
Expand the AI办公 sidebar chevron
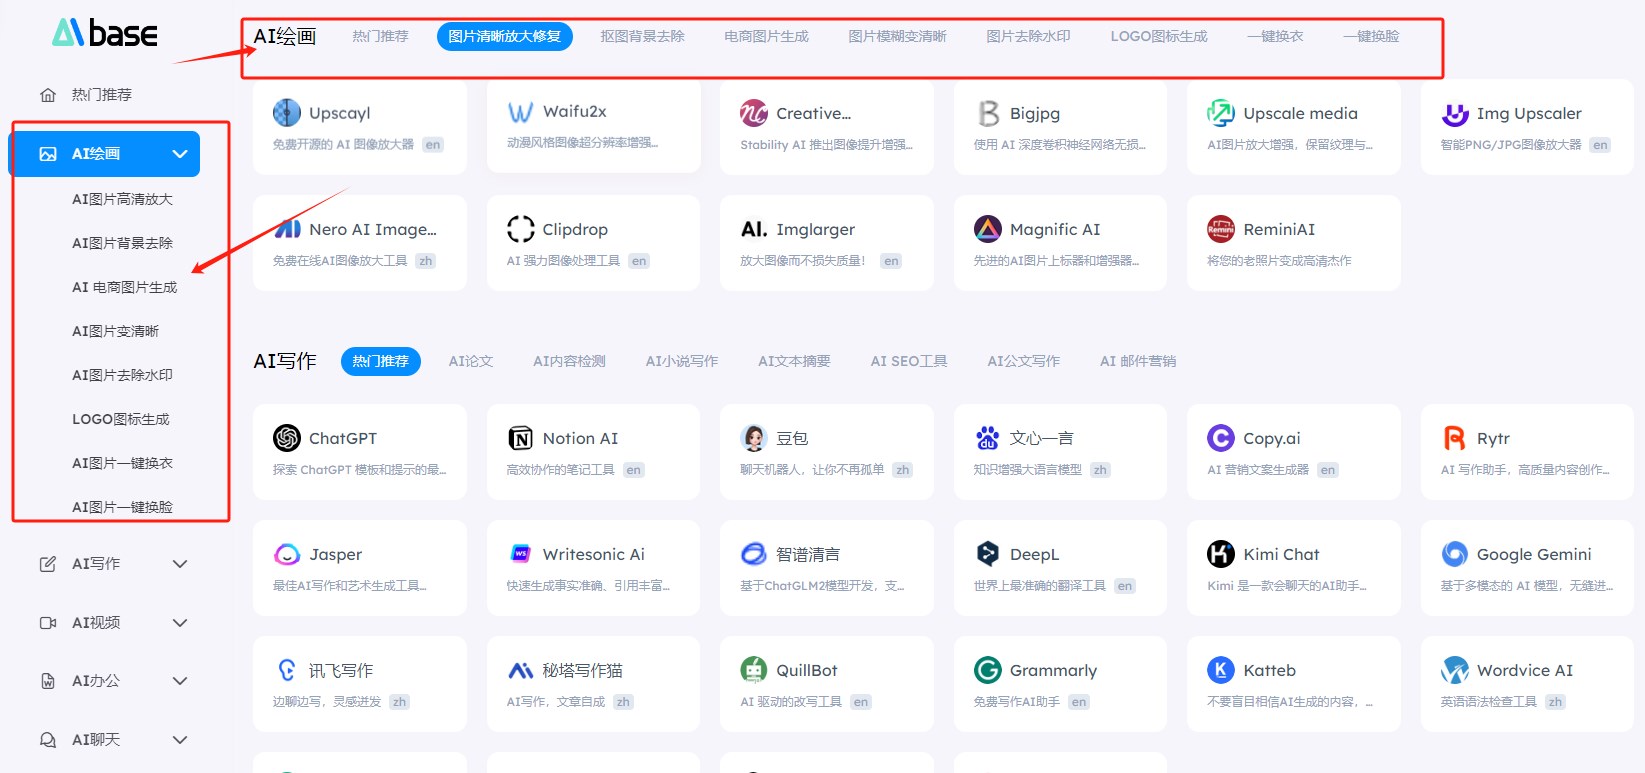coord(180,681)
